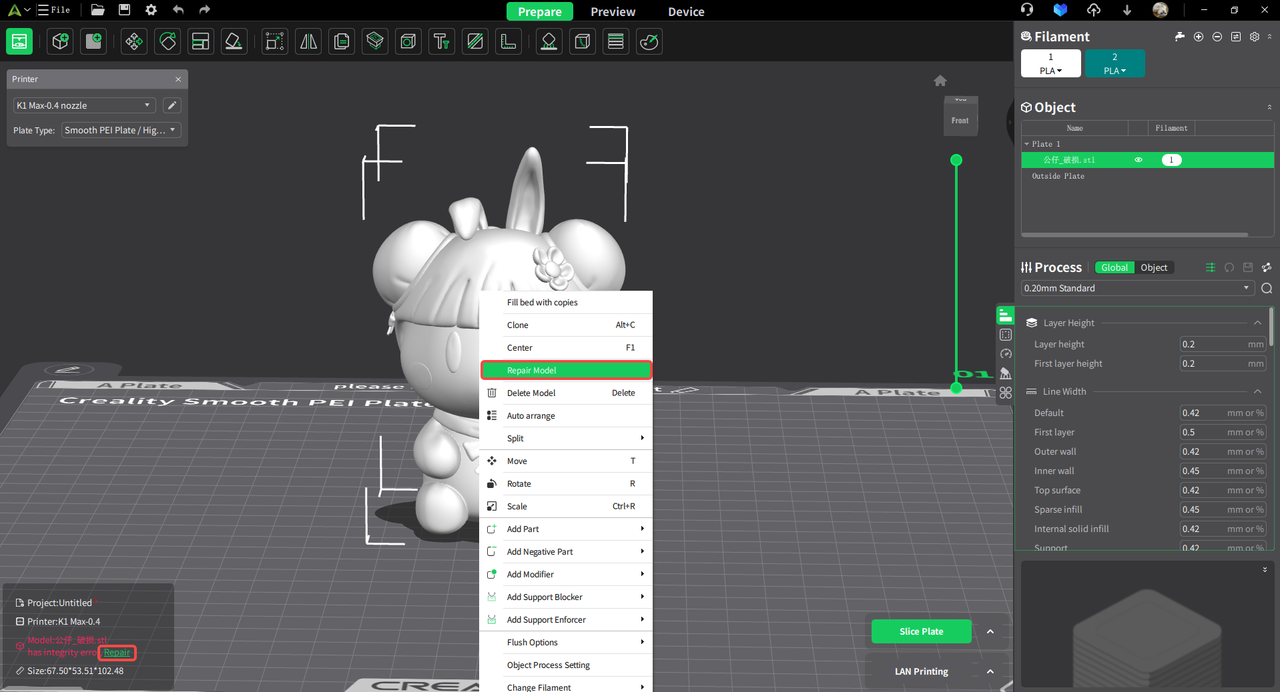Open the user avatar profile
1280x692 pixels.
1160,10
